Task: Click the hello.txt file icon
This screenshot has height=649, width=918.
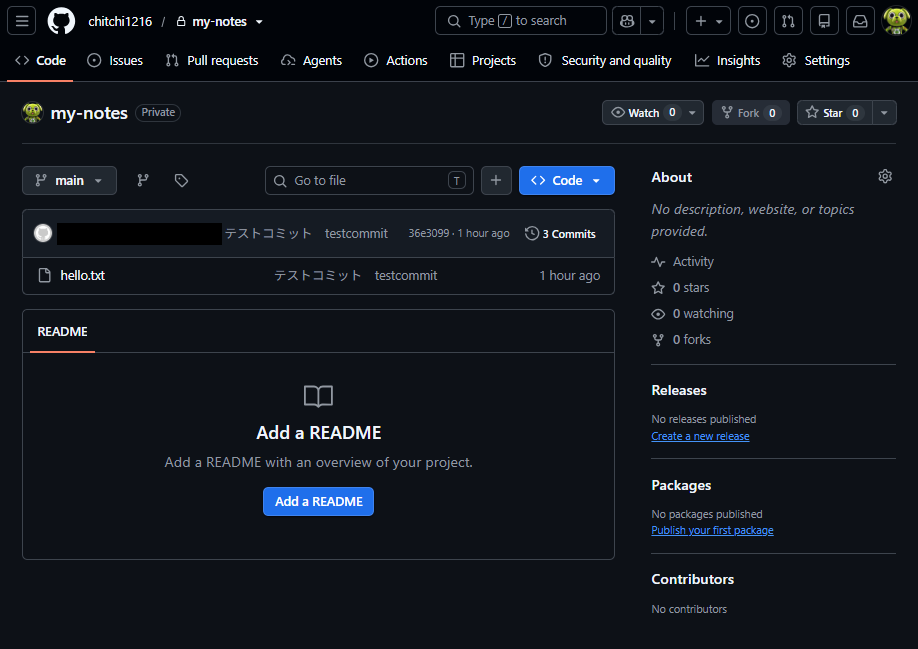Action: point(44,276)
